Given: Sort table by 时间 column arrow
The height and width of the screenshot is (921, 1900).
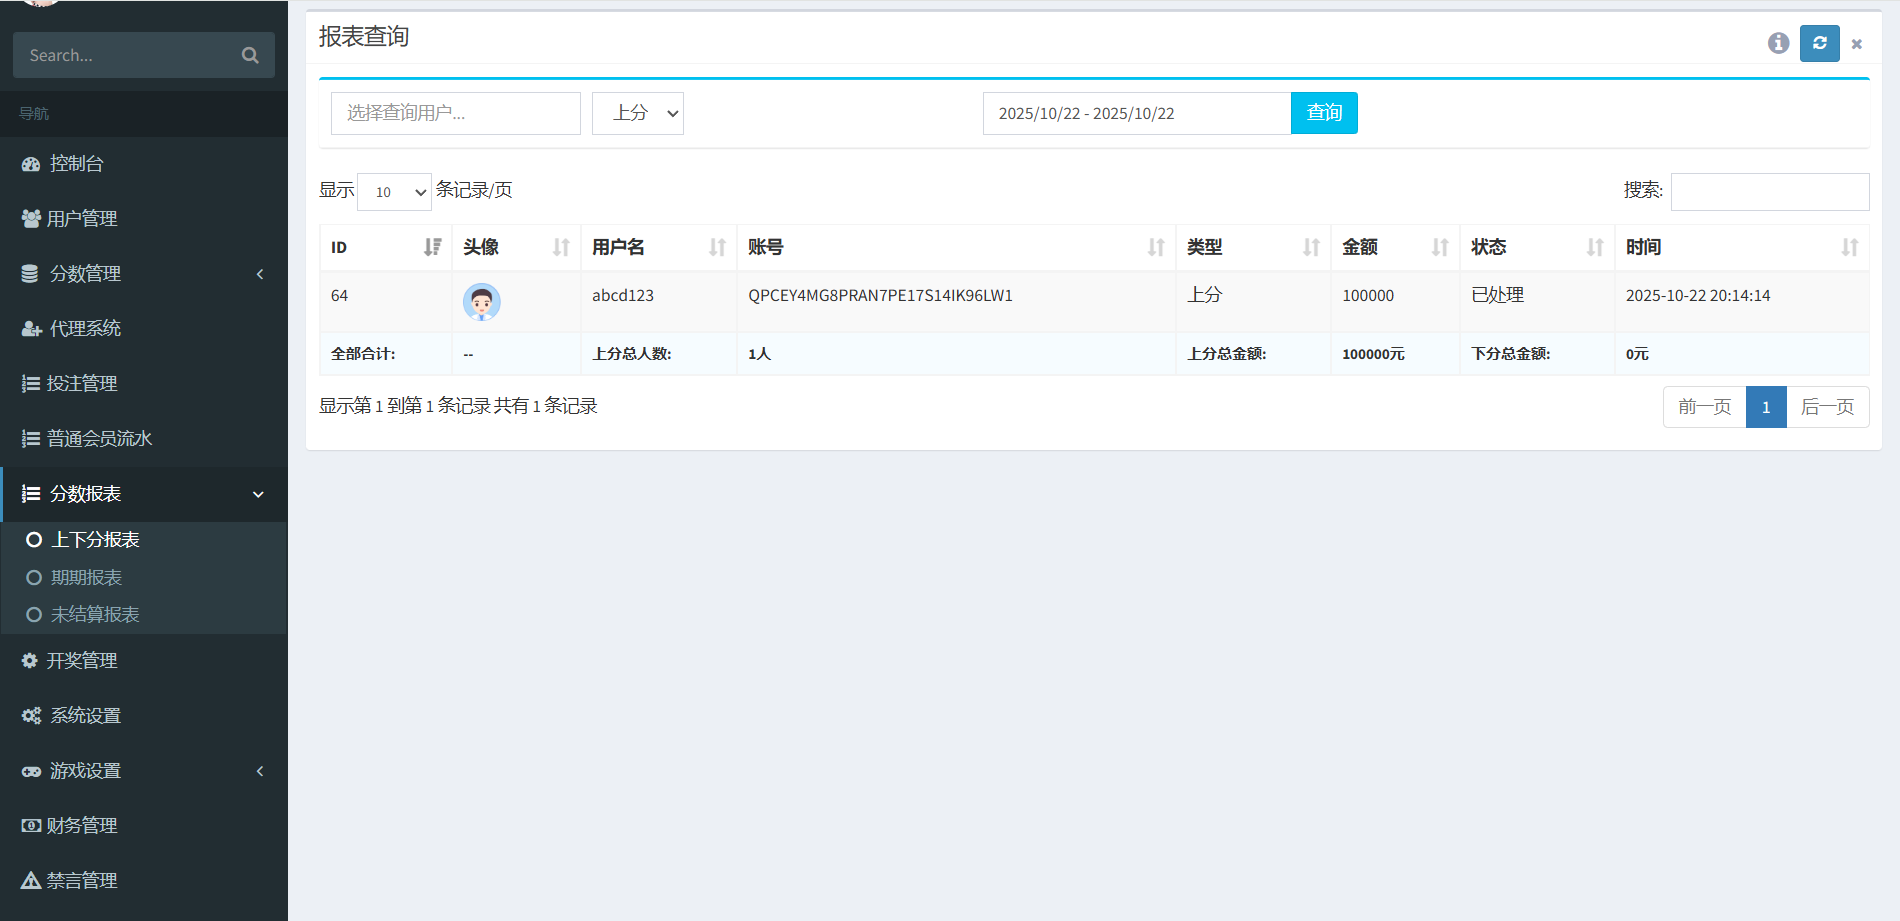Looking at the screenshot, I should tap(1849, 247).
